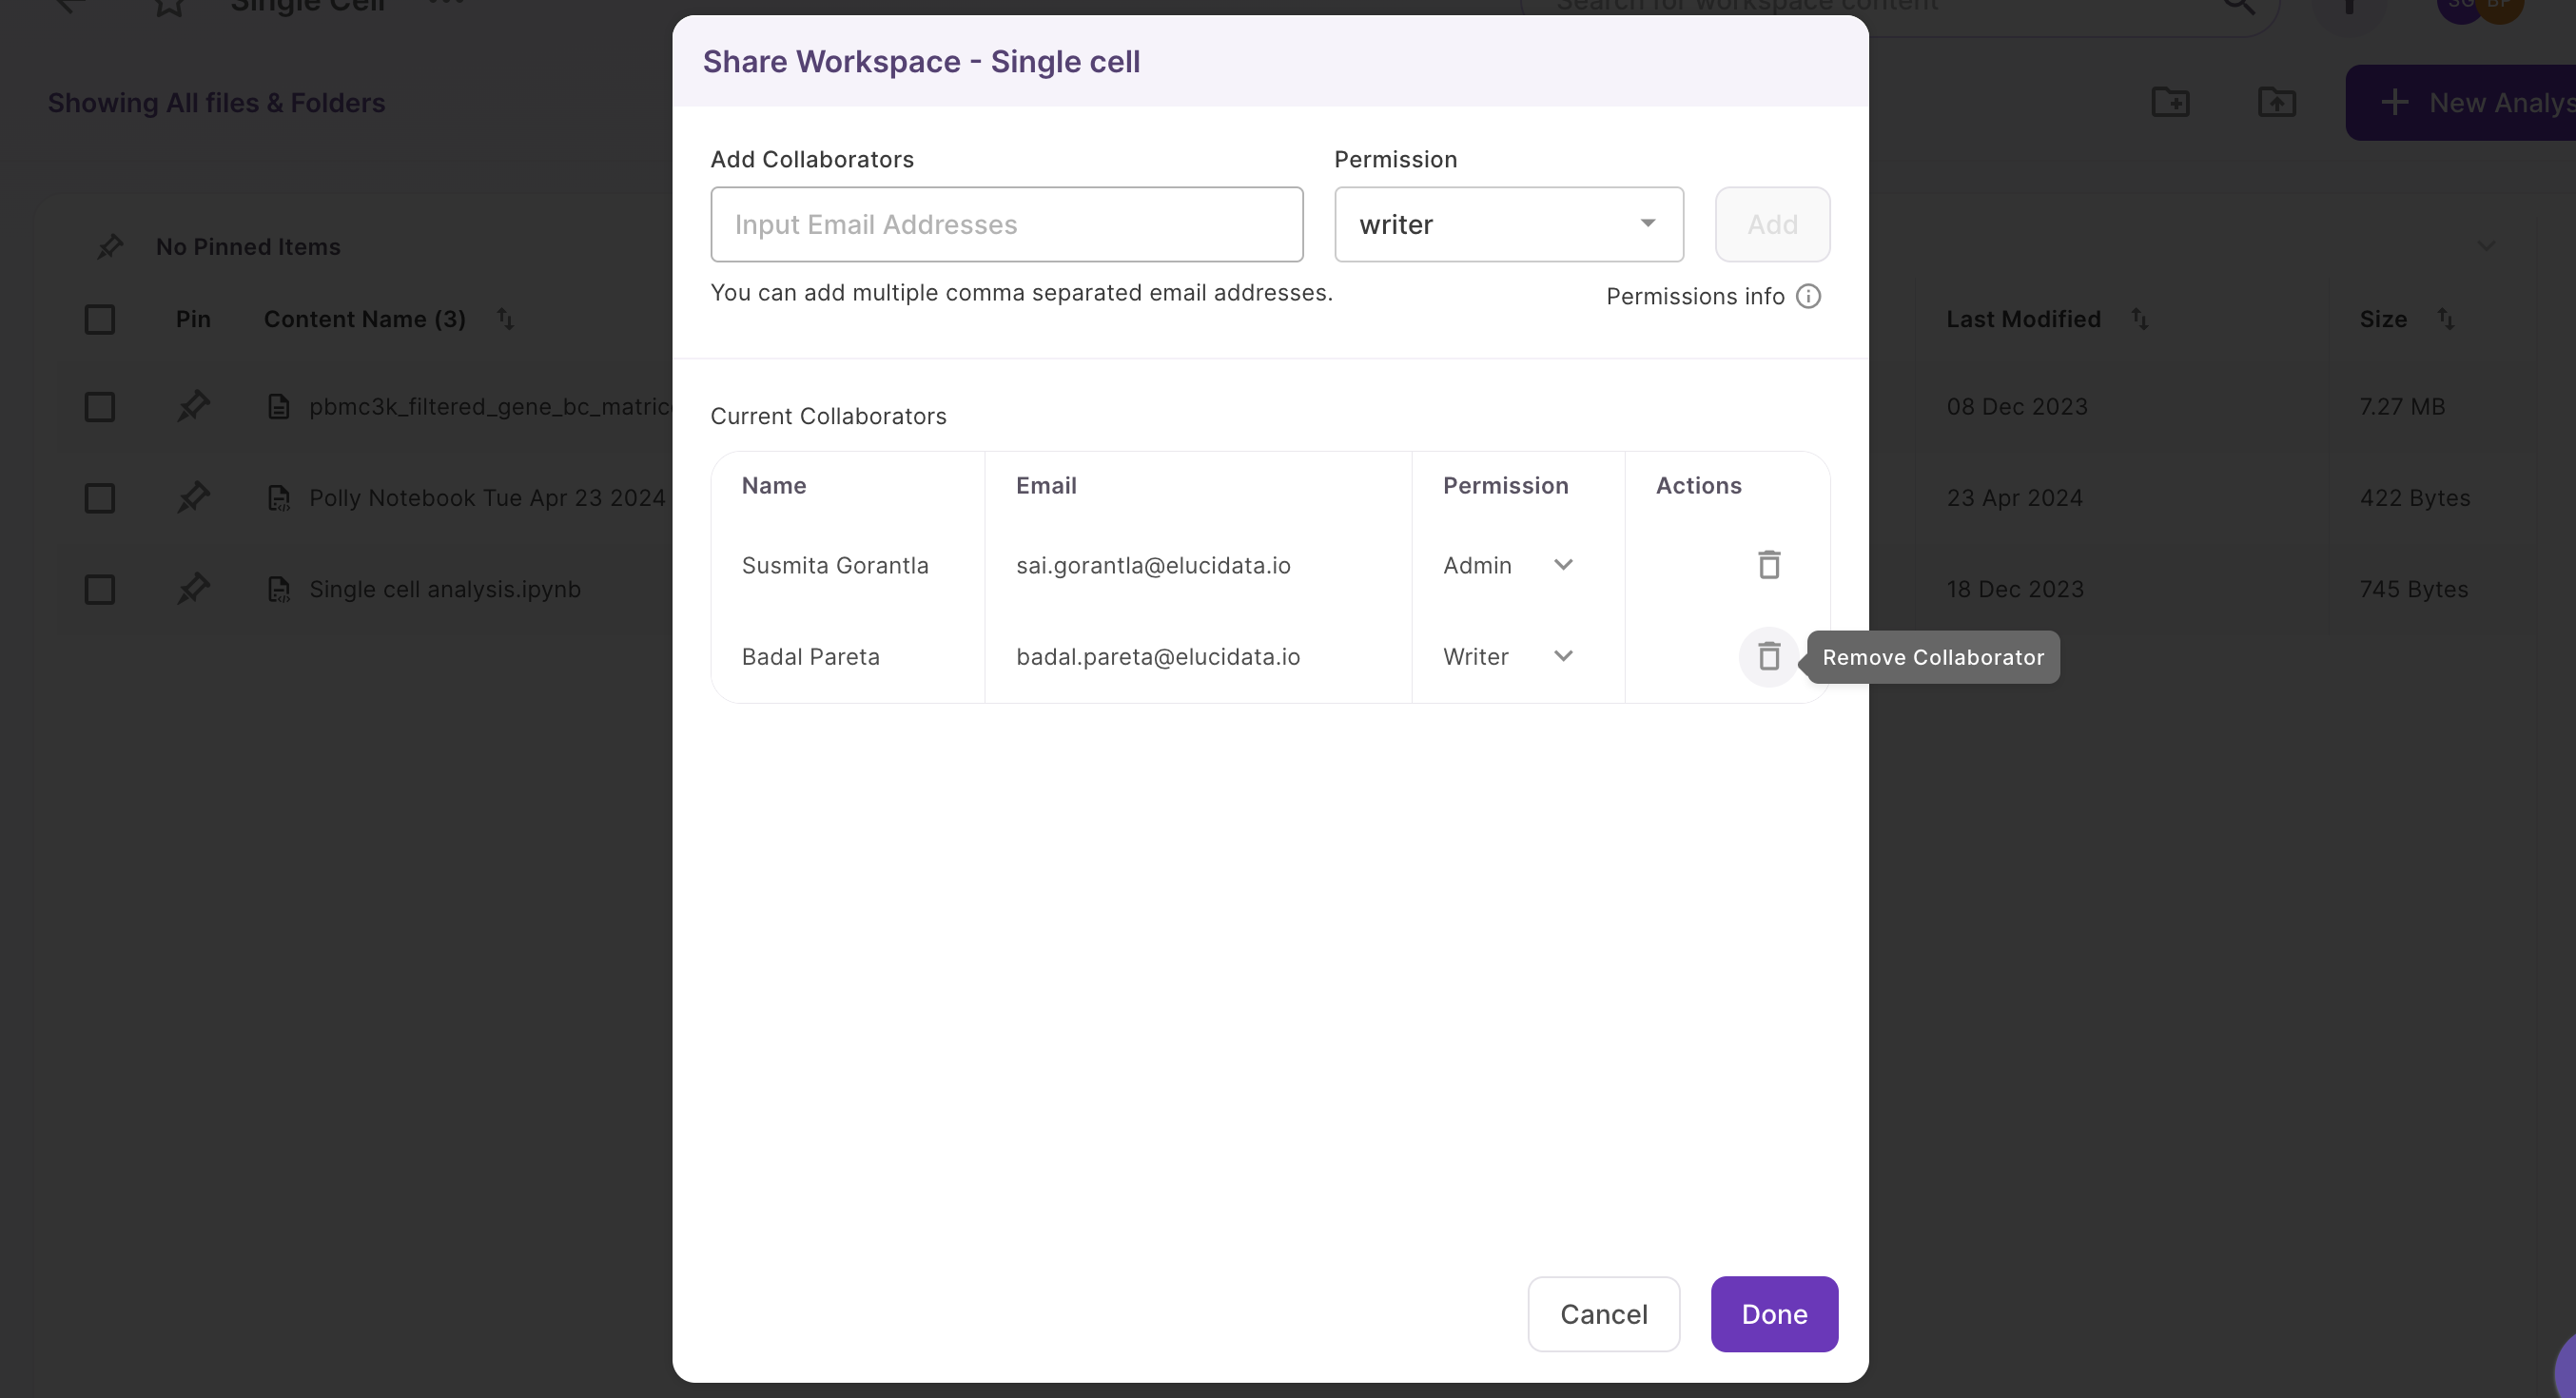Click the No Pinned Items pin icon
The width and height of the screenshot is (2576, 1398).
(110, 246)
